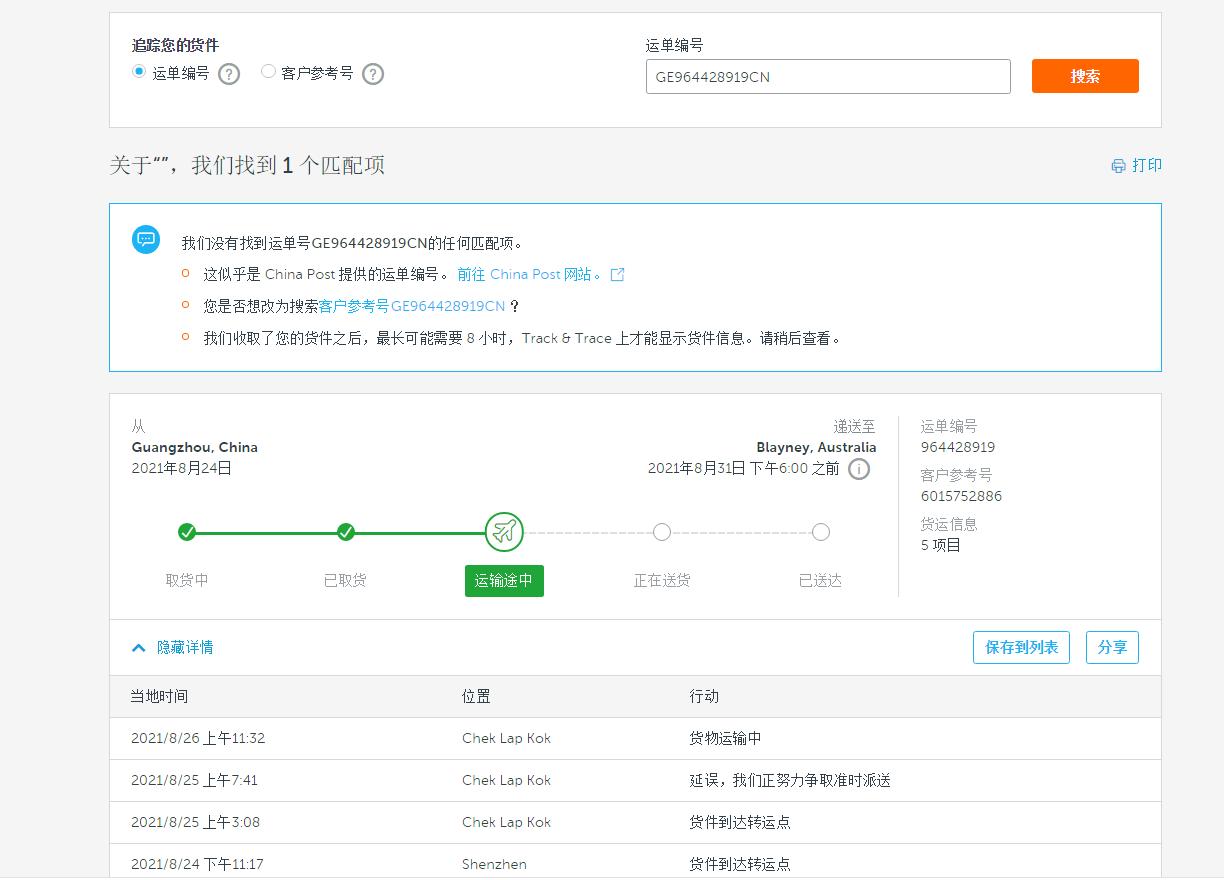Screen dimensions: 1224x880
Task: Click the empty circle above 已送达
Action: [820, 533]
